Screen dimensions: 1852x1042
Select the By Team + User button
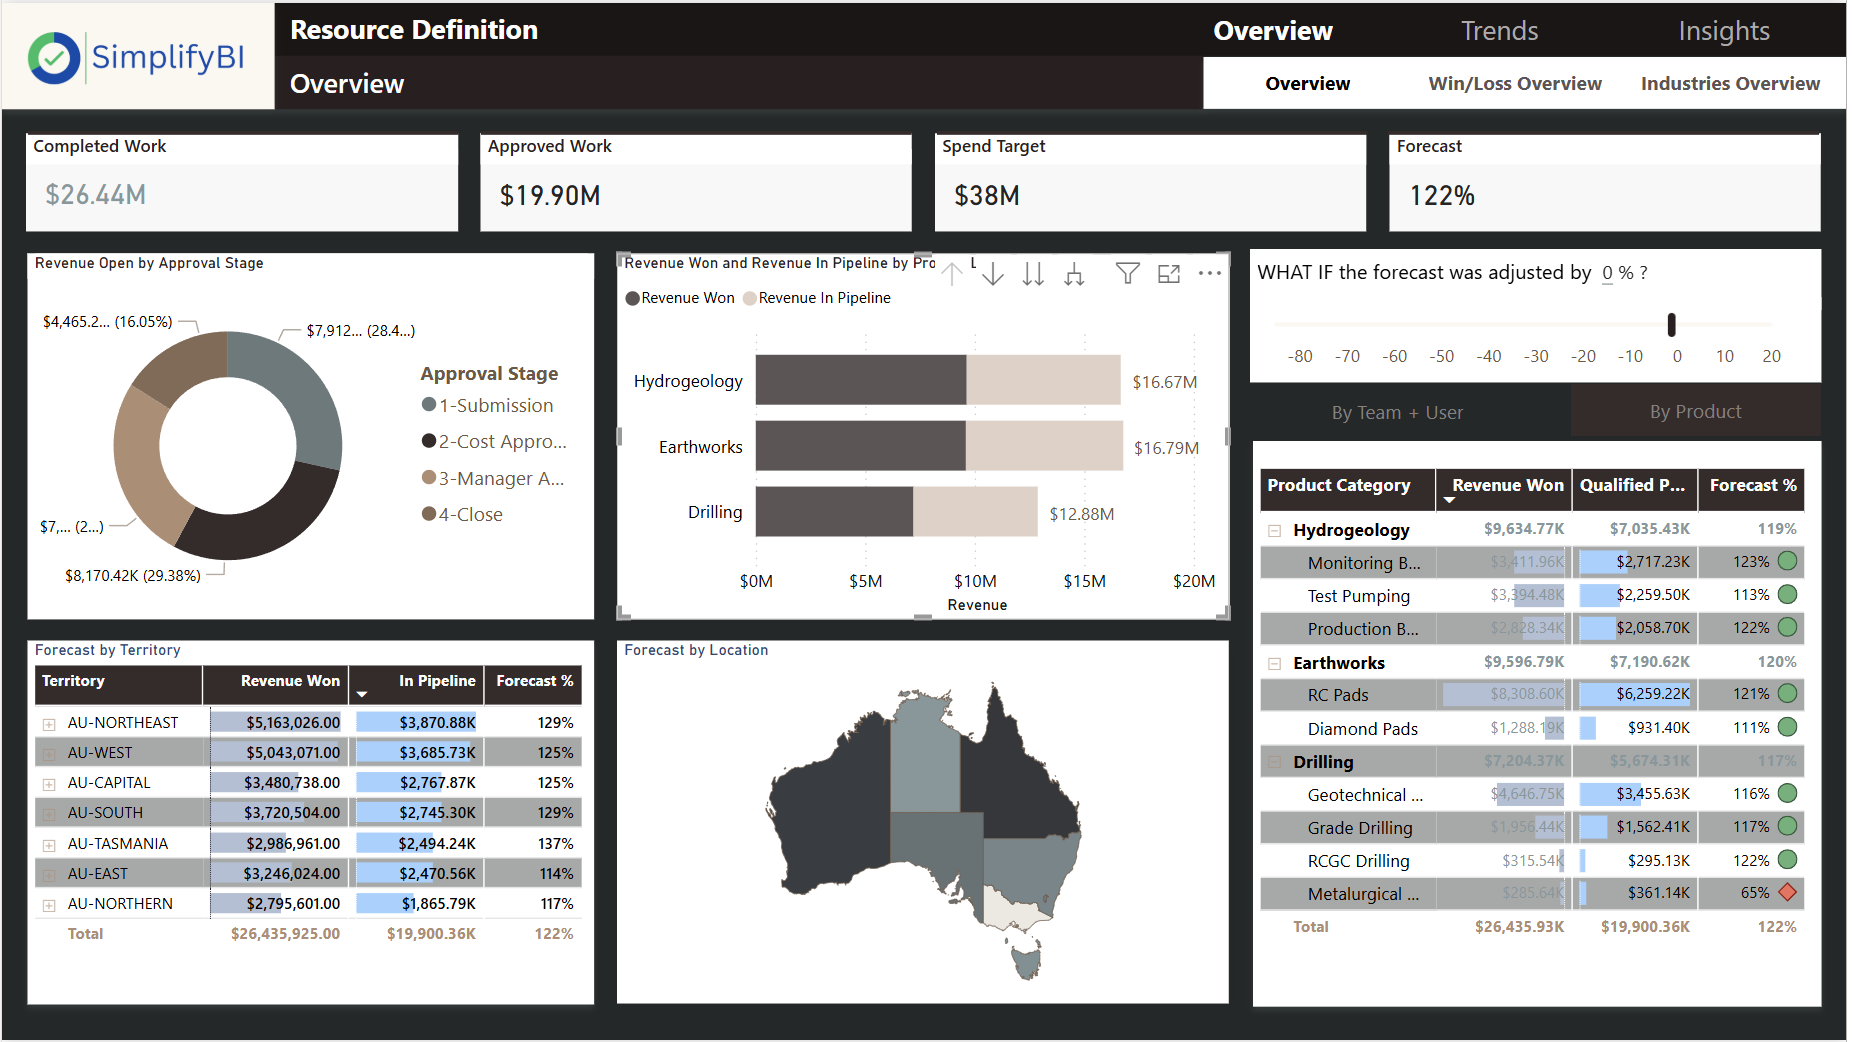coord(1396,412)
